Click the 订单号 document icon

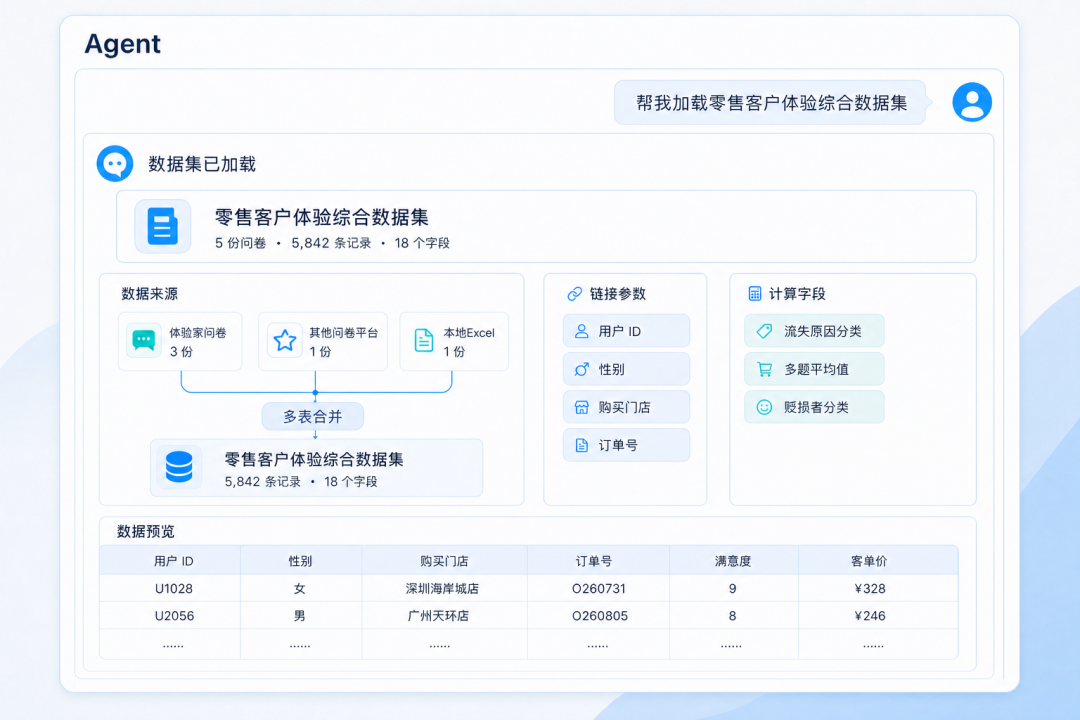coord(581,445)
